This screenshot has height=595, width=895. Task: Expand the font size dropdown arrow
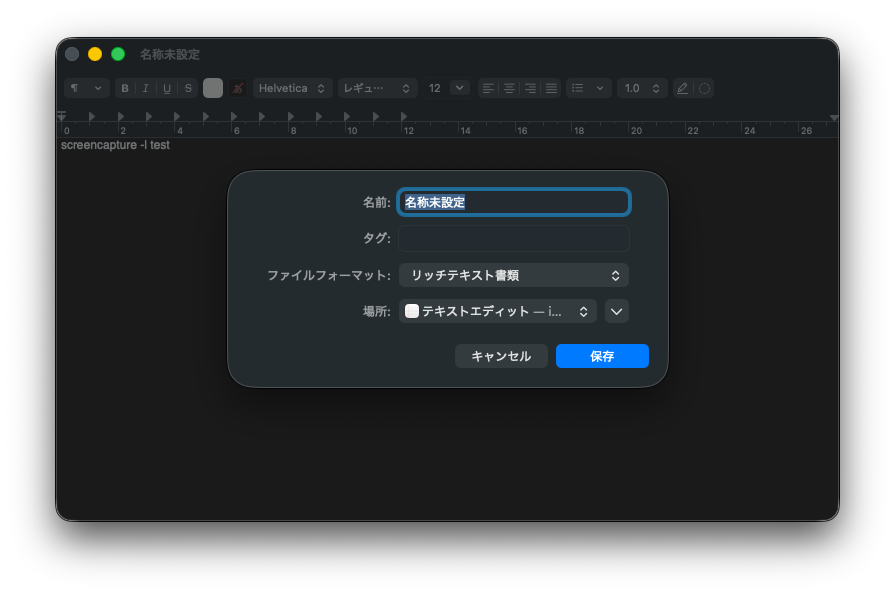pyautogui.click(x=460, y=88)
